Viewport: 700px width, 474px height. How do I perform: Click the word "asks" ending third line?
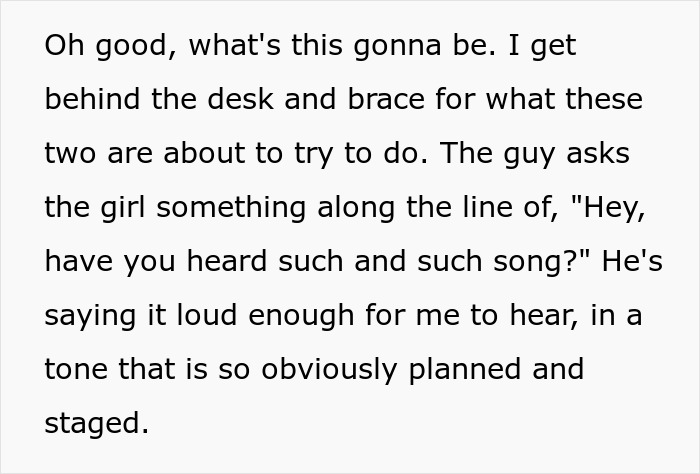click(598, 153)
